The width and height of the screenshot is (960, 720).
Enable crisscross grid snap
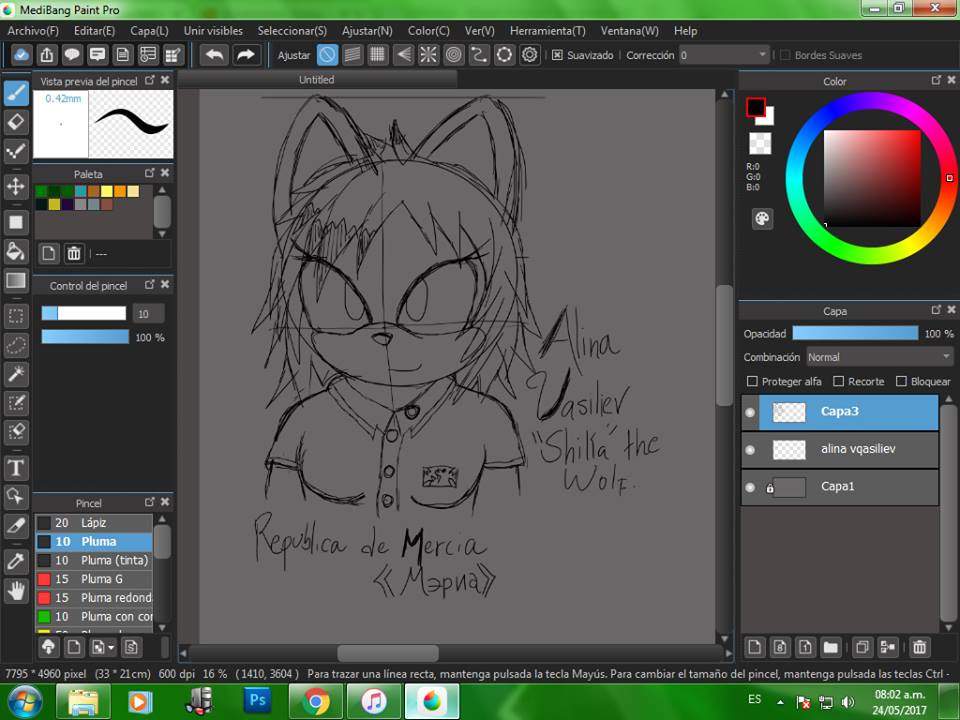pos(378,55)
